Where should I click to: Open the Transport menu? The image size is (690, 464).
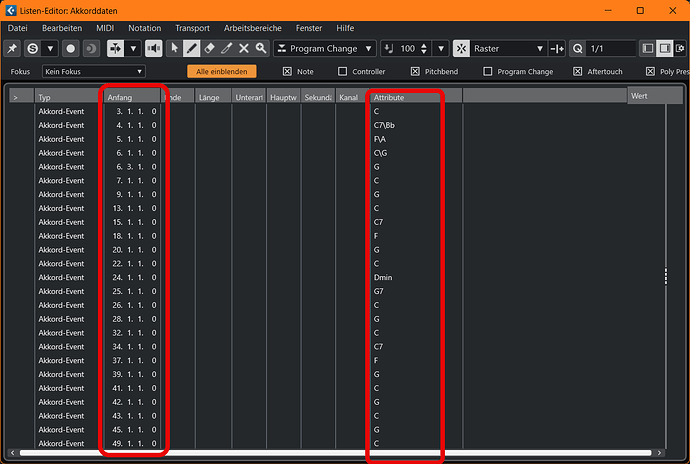[192, 28]
